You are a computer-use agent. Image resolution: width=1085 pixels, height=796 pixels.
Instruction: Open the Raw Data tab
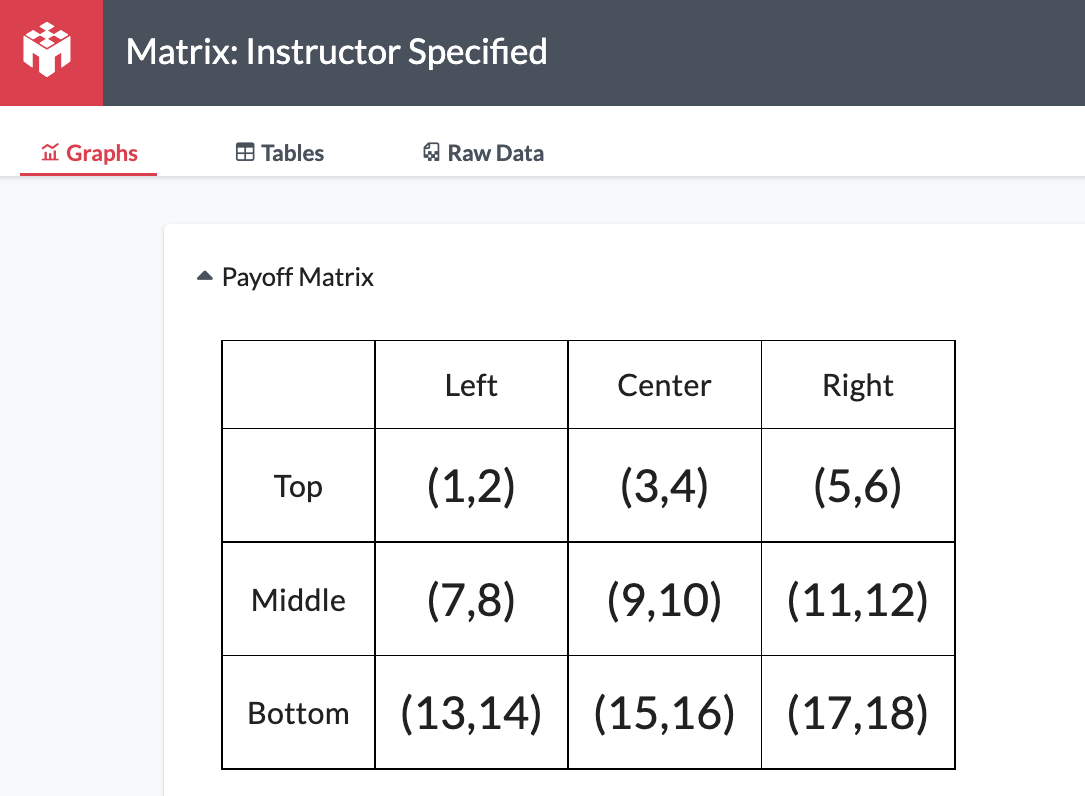(483, 152)
